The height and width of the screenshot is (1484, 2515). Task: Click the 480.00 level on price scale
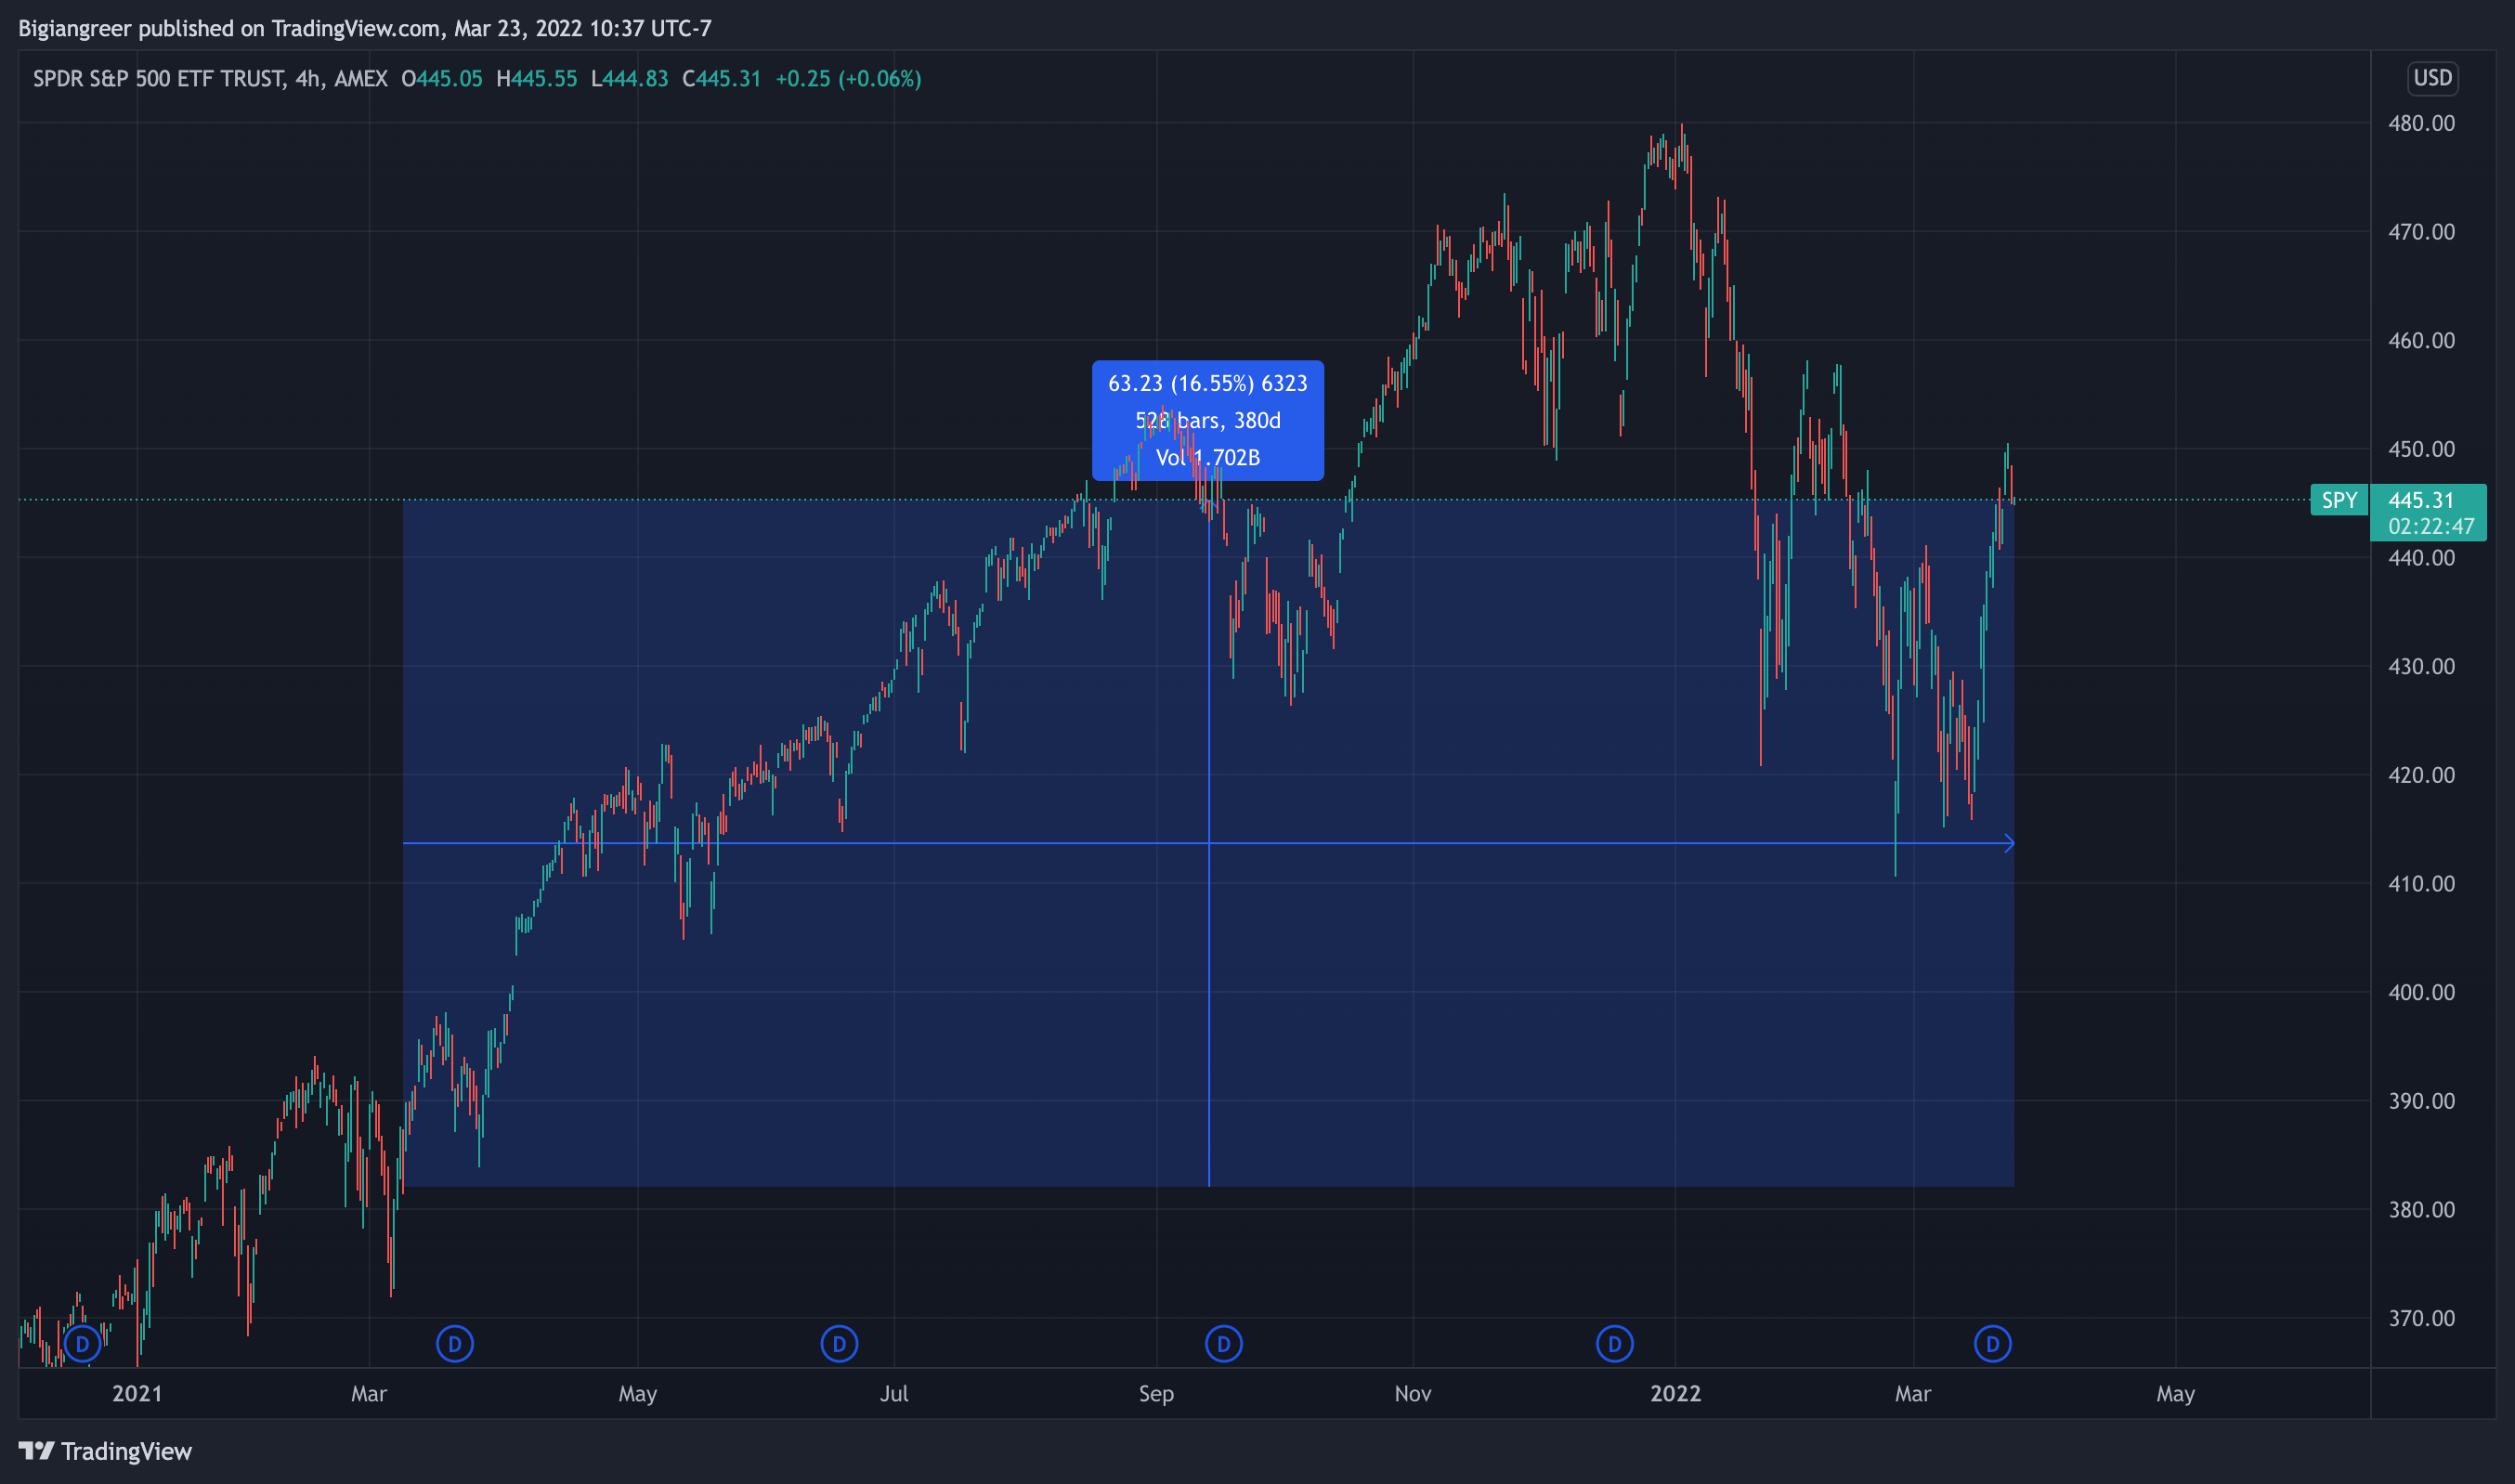[x=2421, y=123]
